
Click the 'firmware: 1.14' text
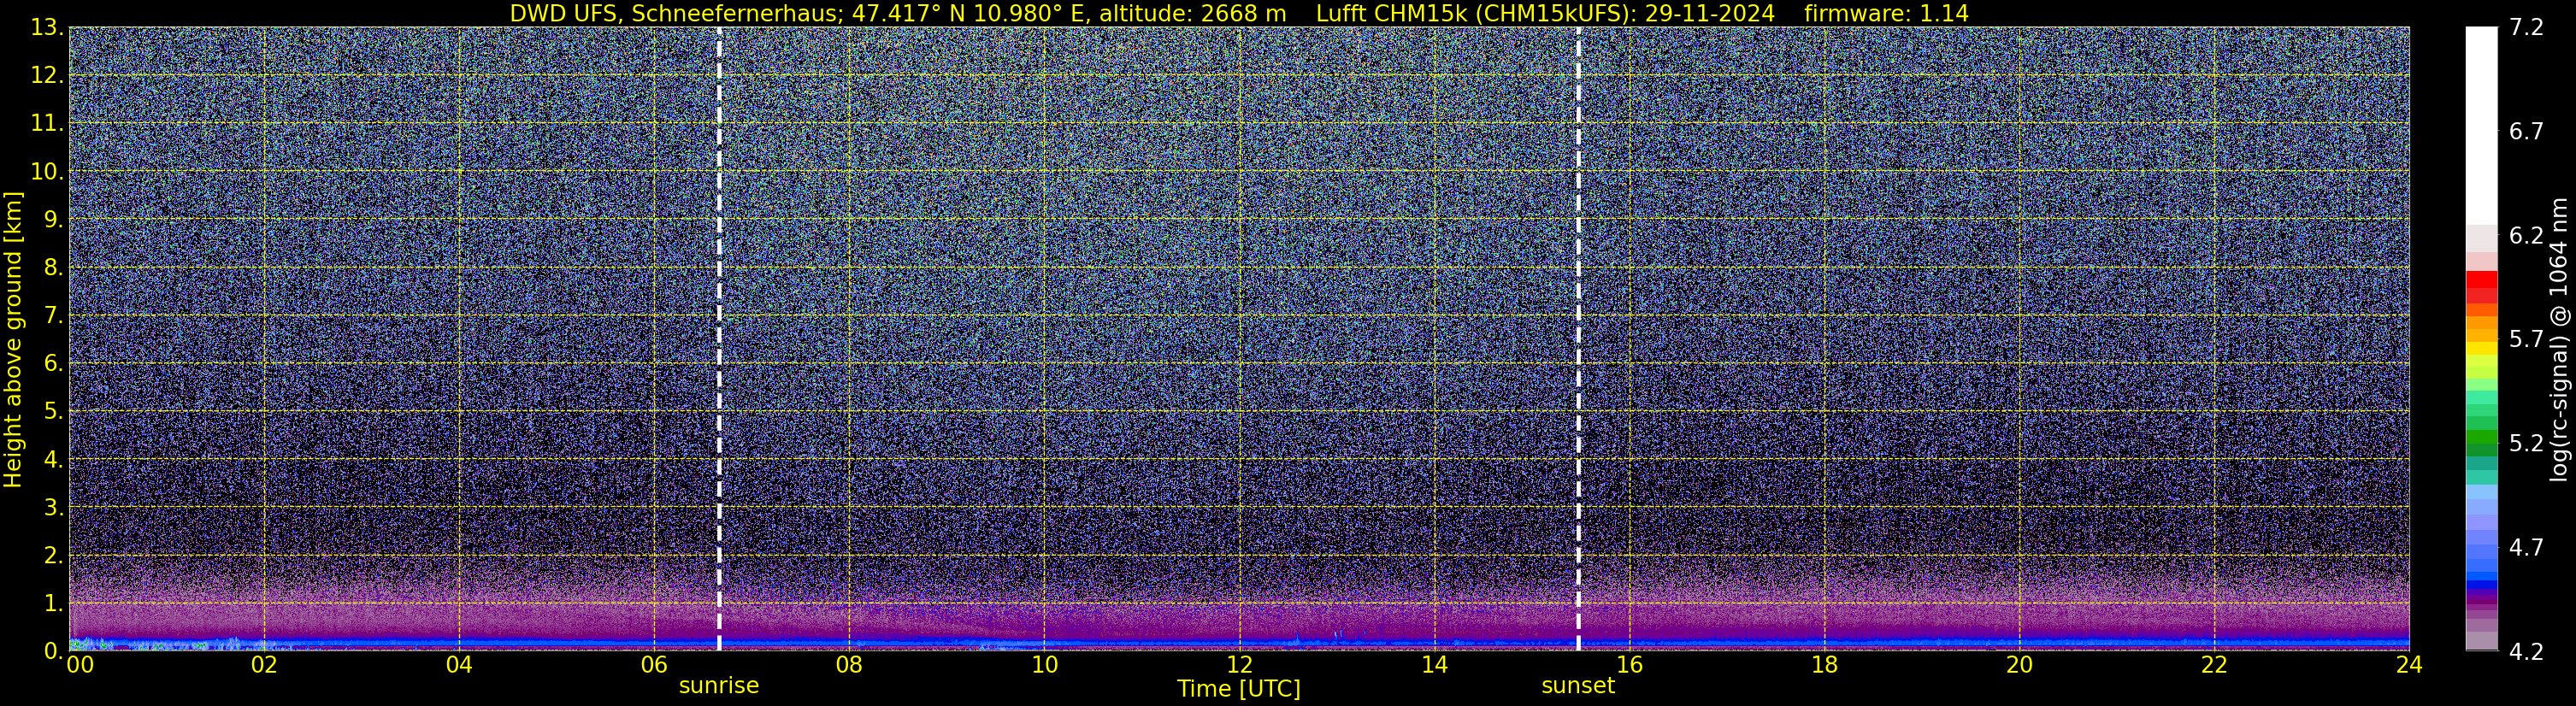click(1886, 14)
